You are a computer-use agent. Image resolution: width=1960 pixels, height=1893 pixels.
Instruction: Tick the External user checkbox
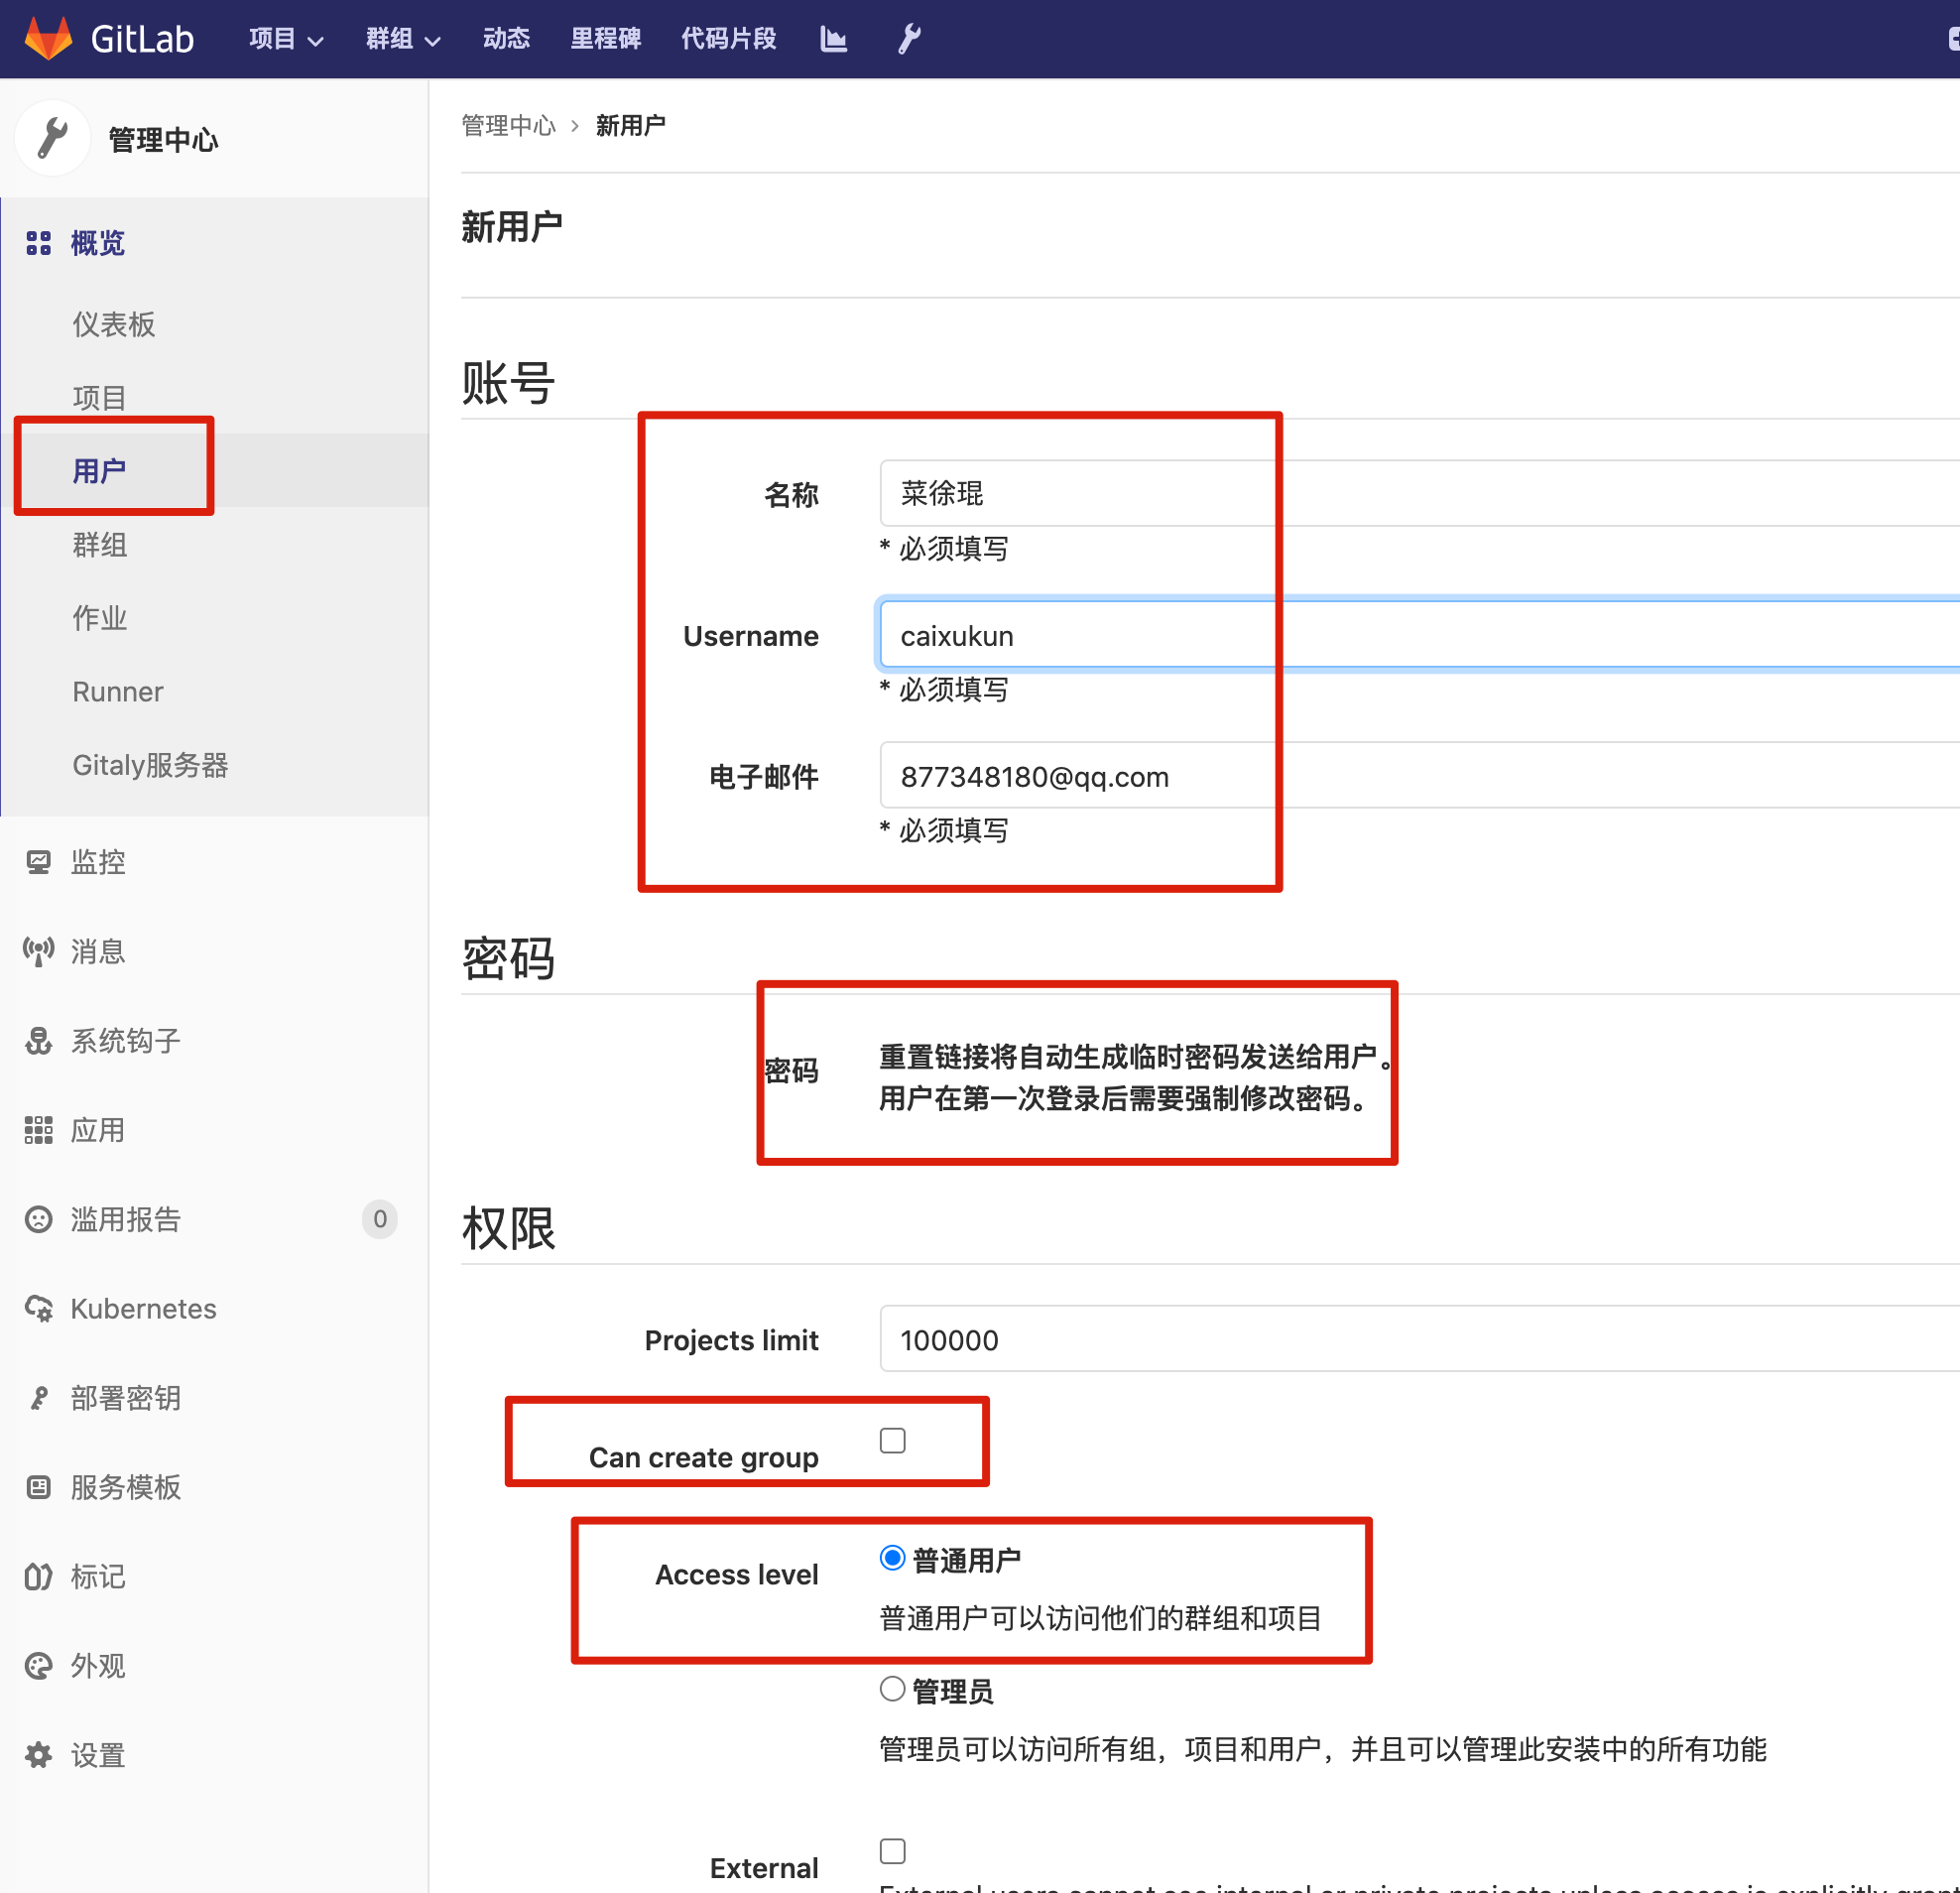click(x=892, y=1851)
